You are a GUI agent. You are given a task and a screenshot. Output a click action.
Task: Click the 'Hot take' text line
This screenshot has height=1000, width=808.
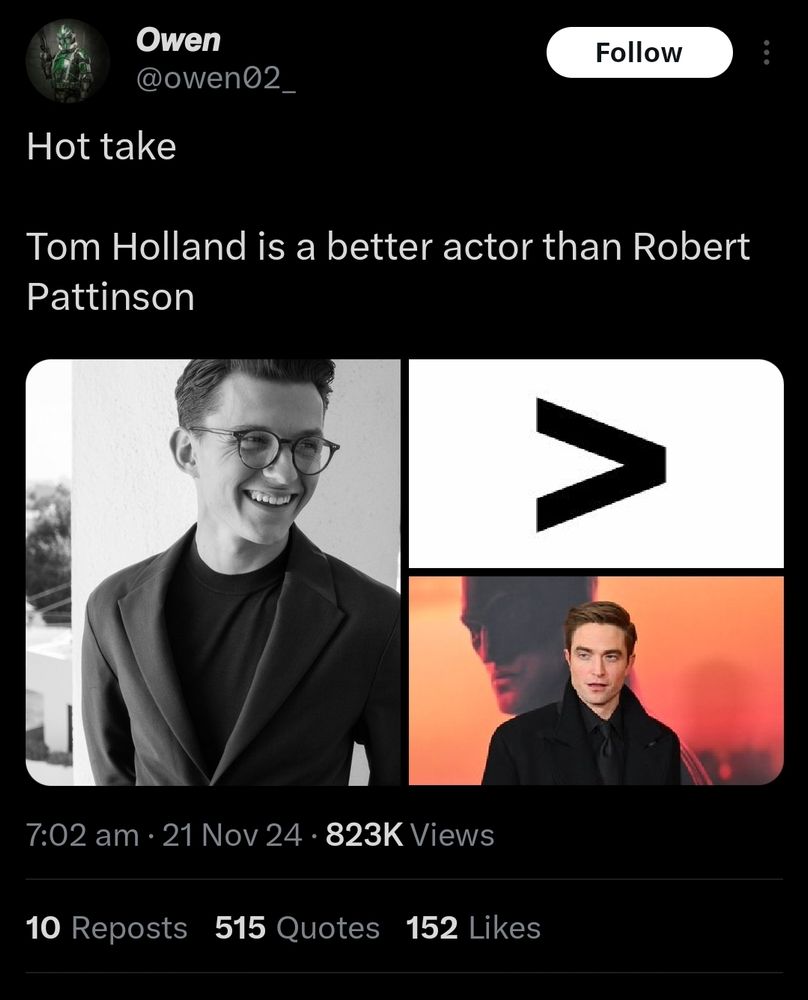click(101, 147)
